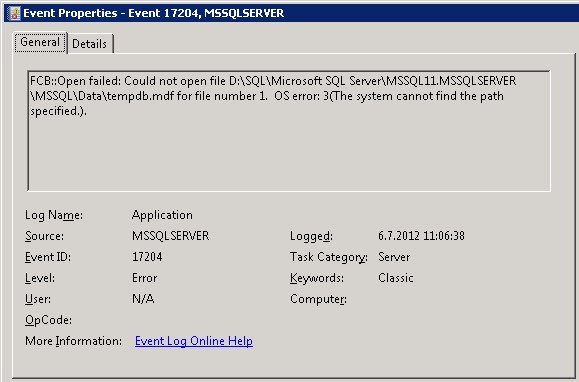Select the logged date '6.7.2012 11:06:38'
This screenshot has width=579, height=382.
421,236
